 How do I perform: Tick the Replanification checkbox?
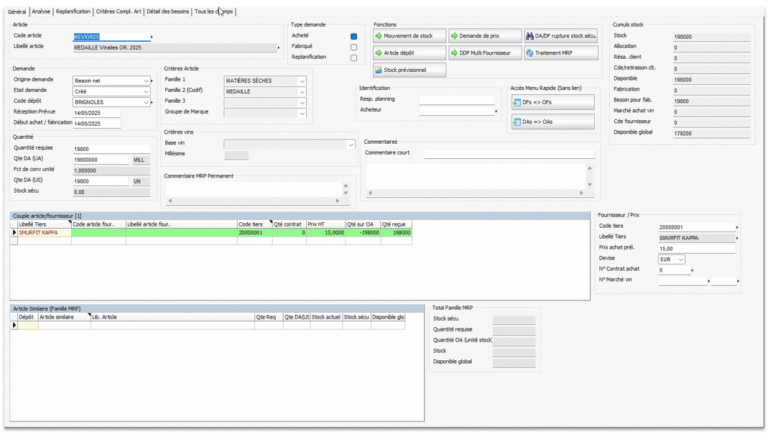pos(354,58)
